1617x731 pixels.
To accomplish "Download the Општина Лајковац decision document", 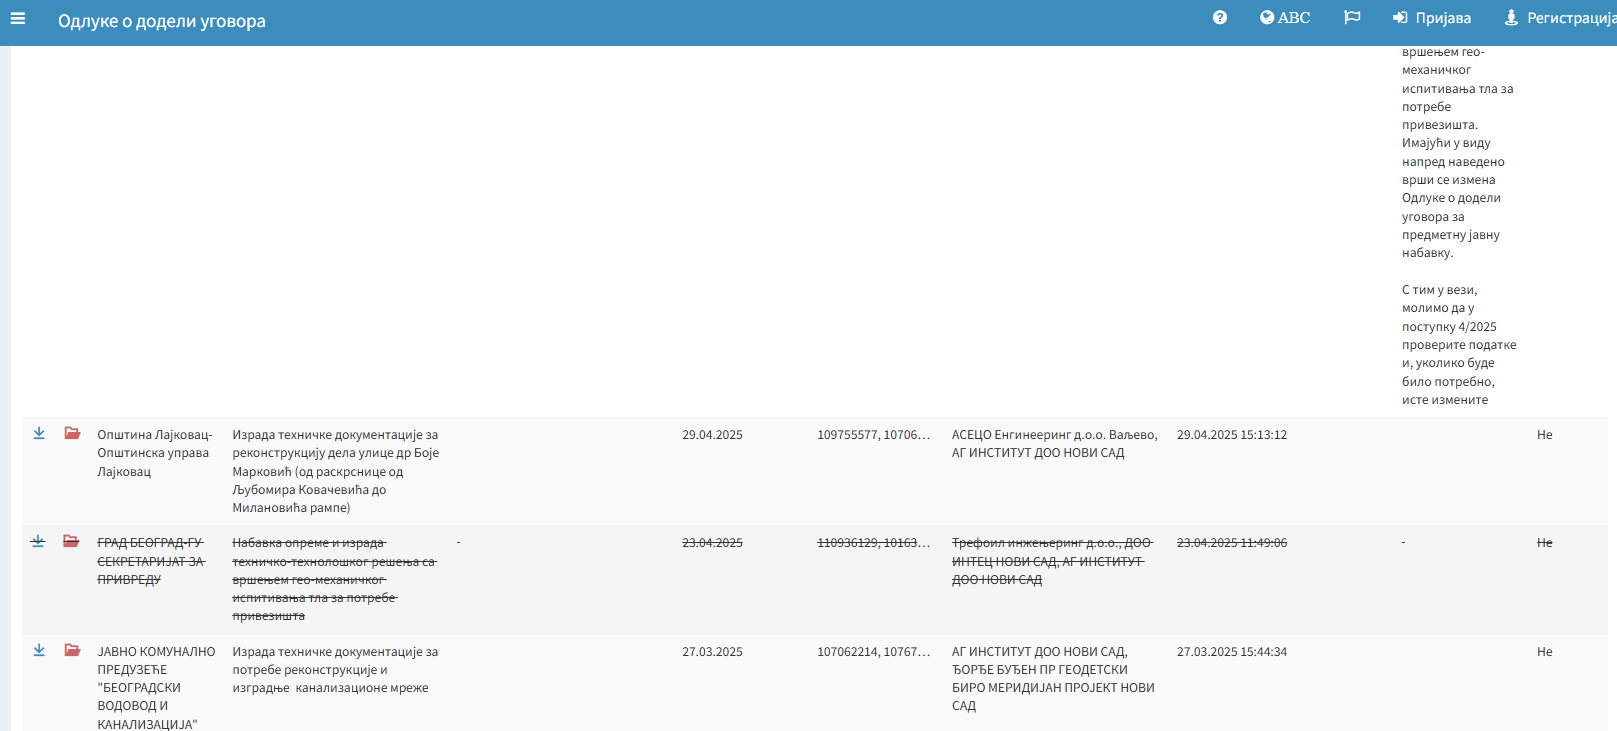I will pos(39,434).
